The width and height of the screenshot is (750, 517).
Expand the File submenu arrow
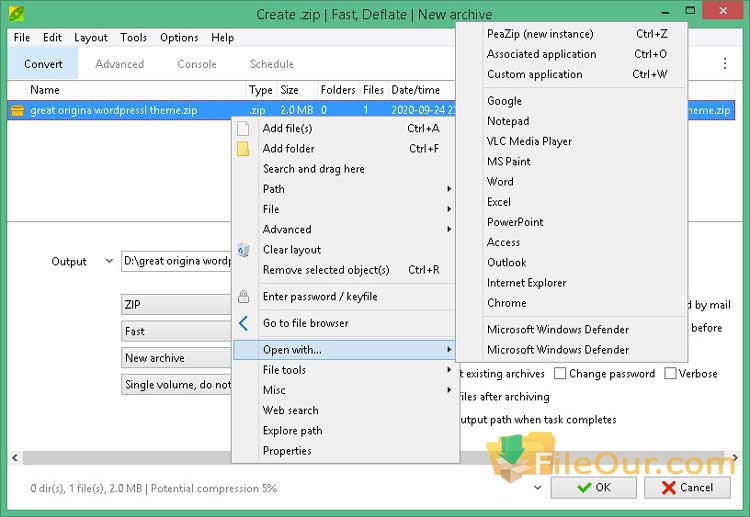(449, 209)
